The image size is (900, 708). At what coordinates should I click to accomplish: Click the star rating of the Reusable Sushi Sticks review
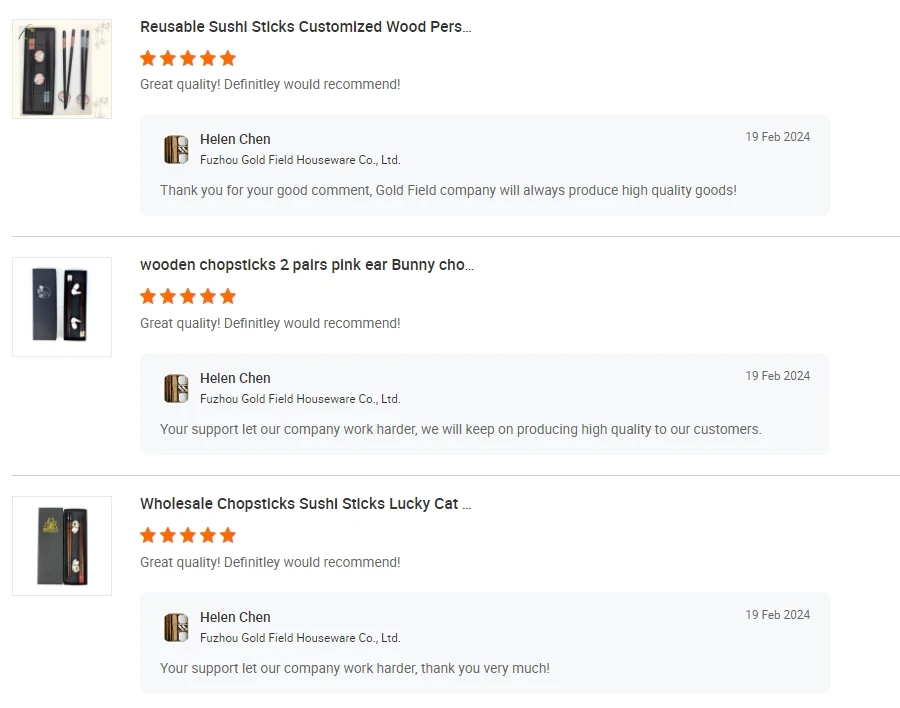(x=188, y=58)
